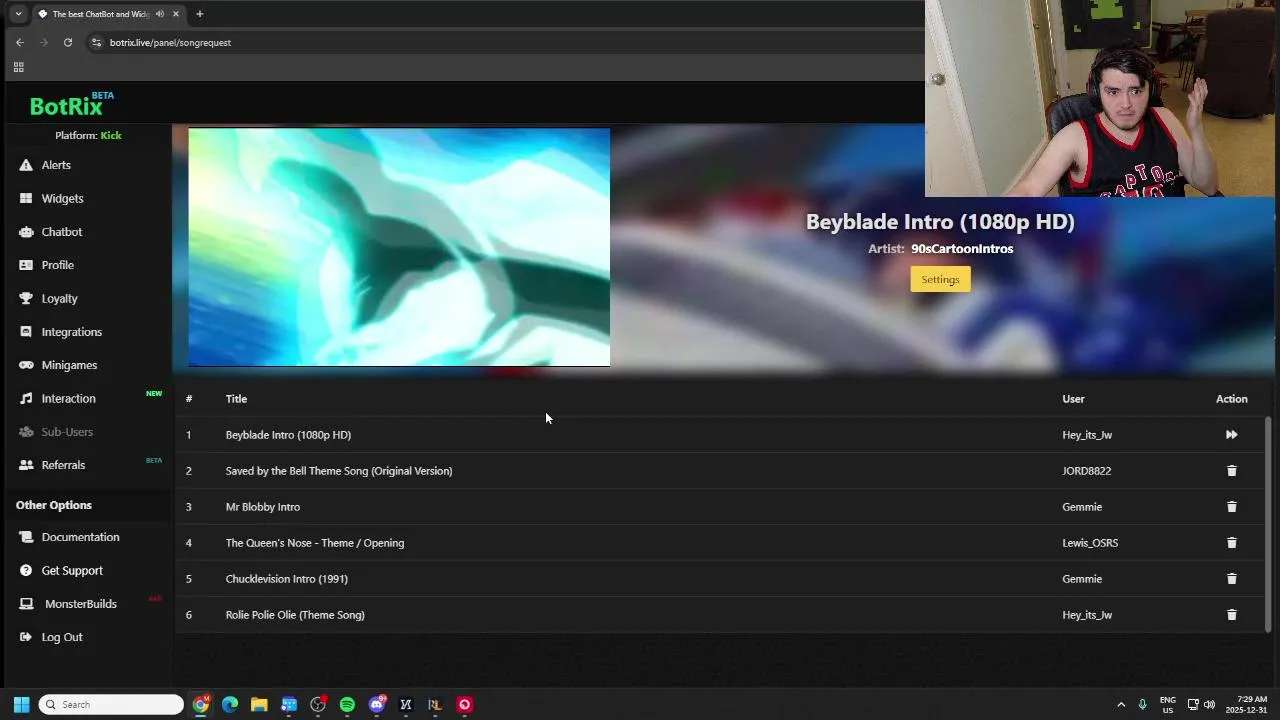The width and height of the screenshot is (1280, 720).
Task: Select the Beyblade Intro (1080p HD) row title
Action: pyautogui.click(x=288, y=435)
